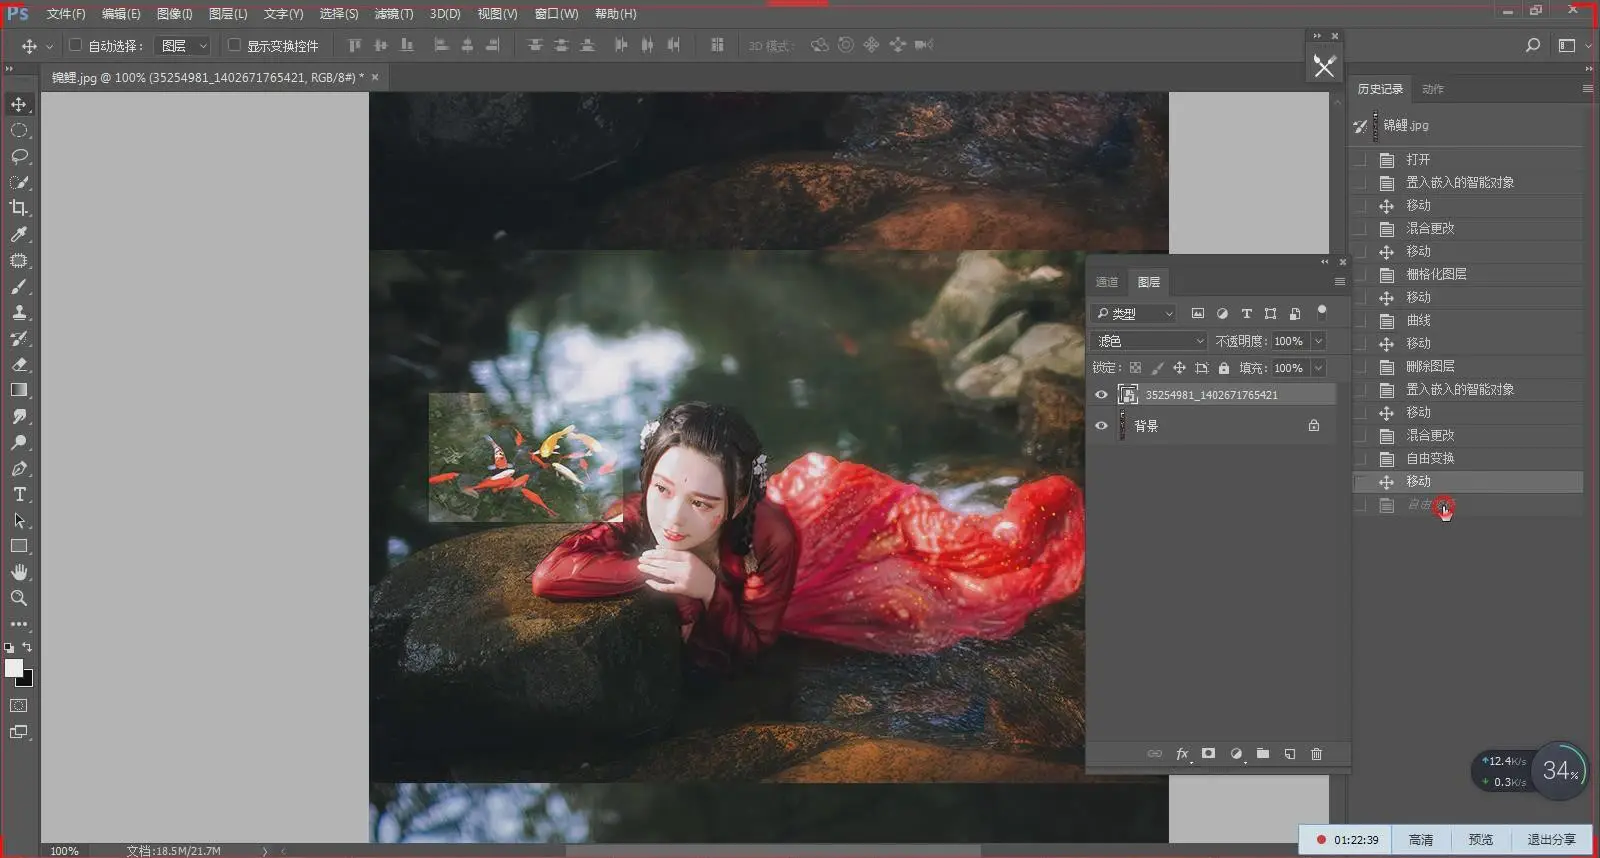The image size is (1600, 858).
Task: Select the Elliptical Marquee tool
Action: coord(19,130)
